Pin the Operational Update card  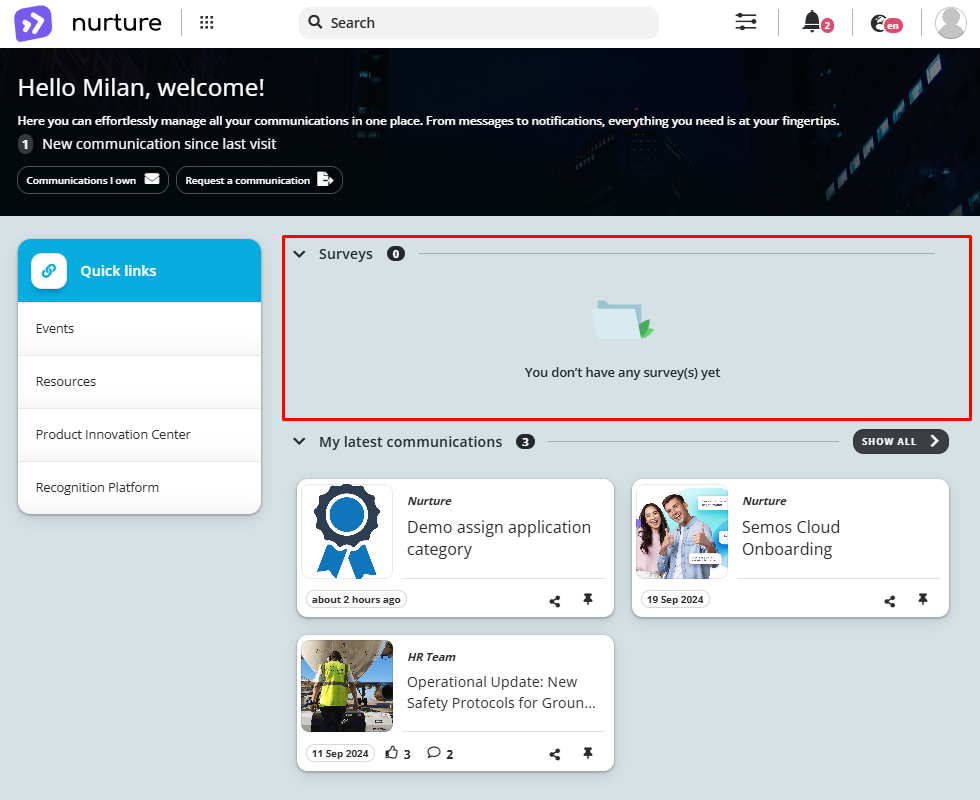(x=588, y=753)
